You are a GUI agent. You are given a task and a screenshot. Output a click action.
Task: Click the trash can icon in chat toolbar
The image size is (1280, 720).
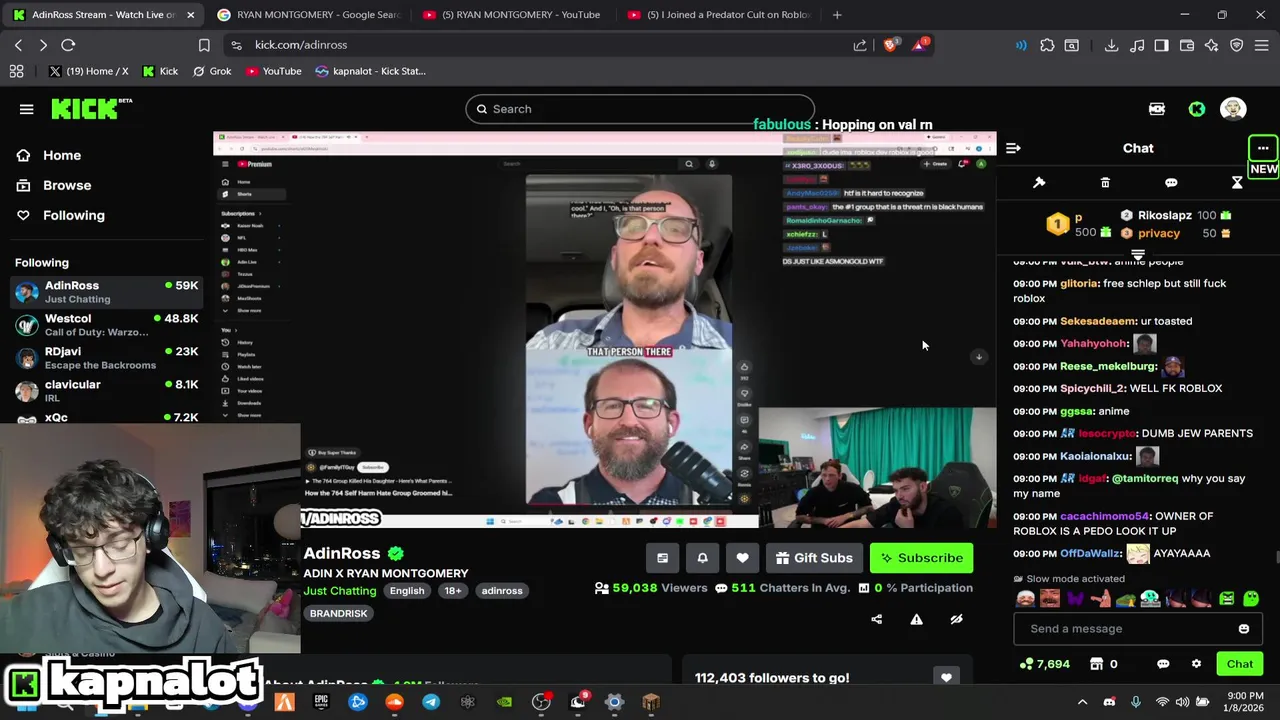point(1105,183)
